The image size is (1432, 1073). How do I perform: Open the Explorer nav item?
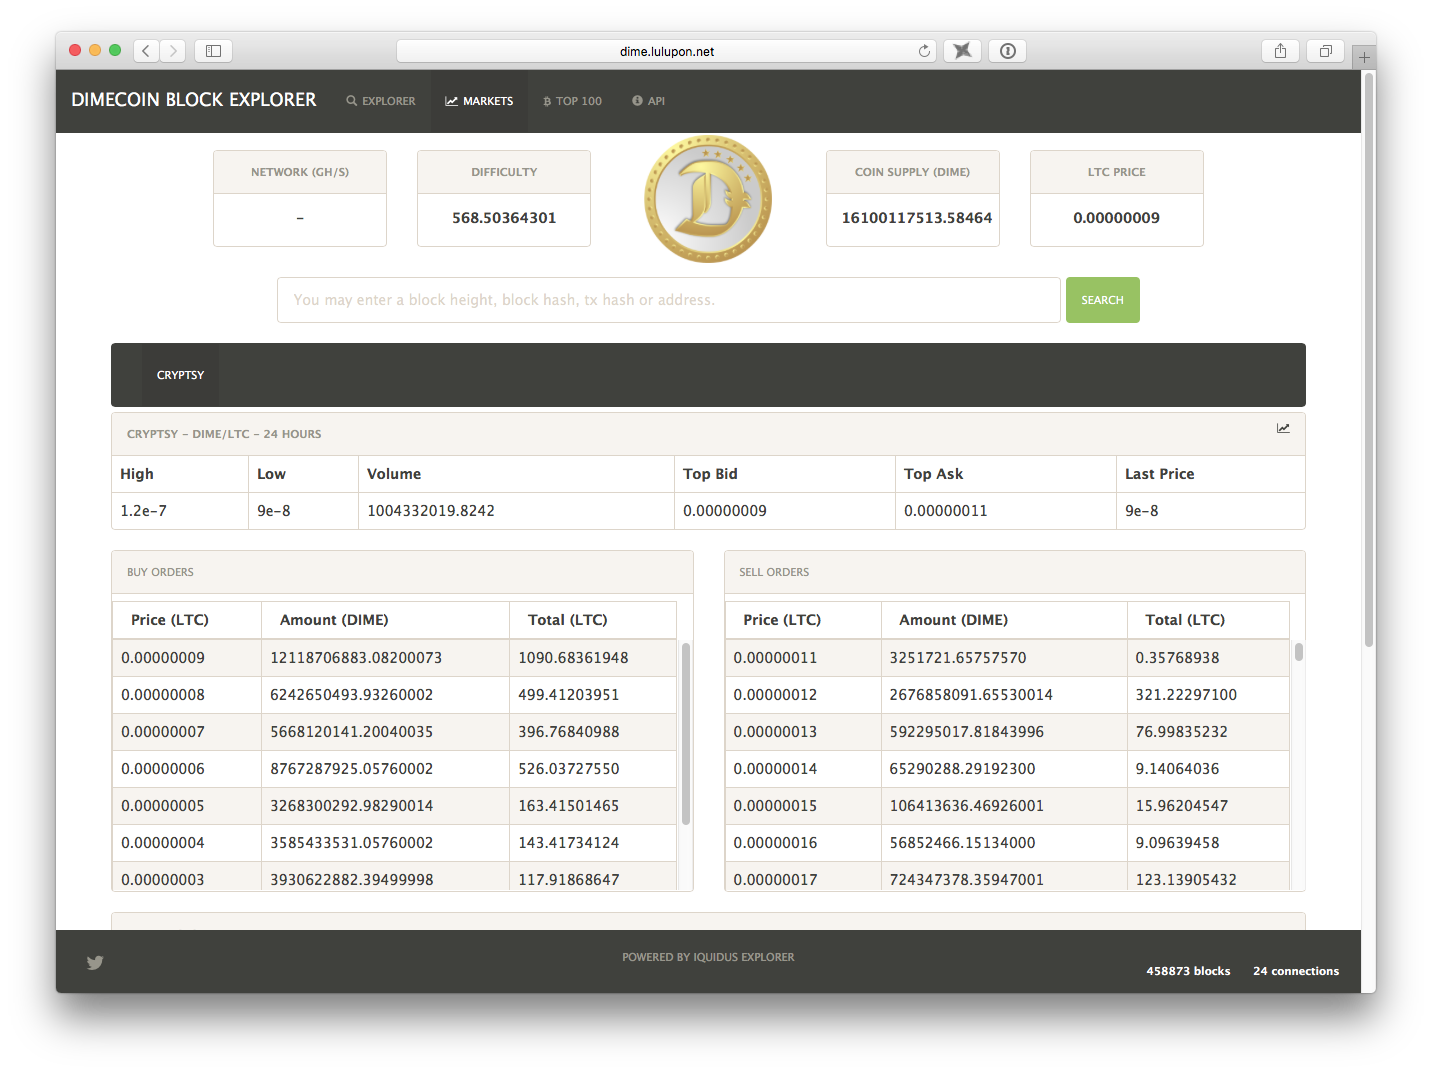click(381, 101)
